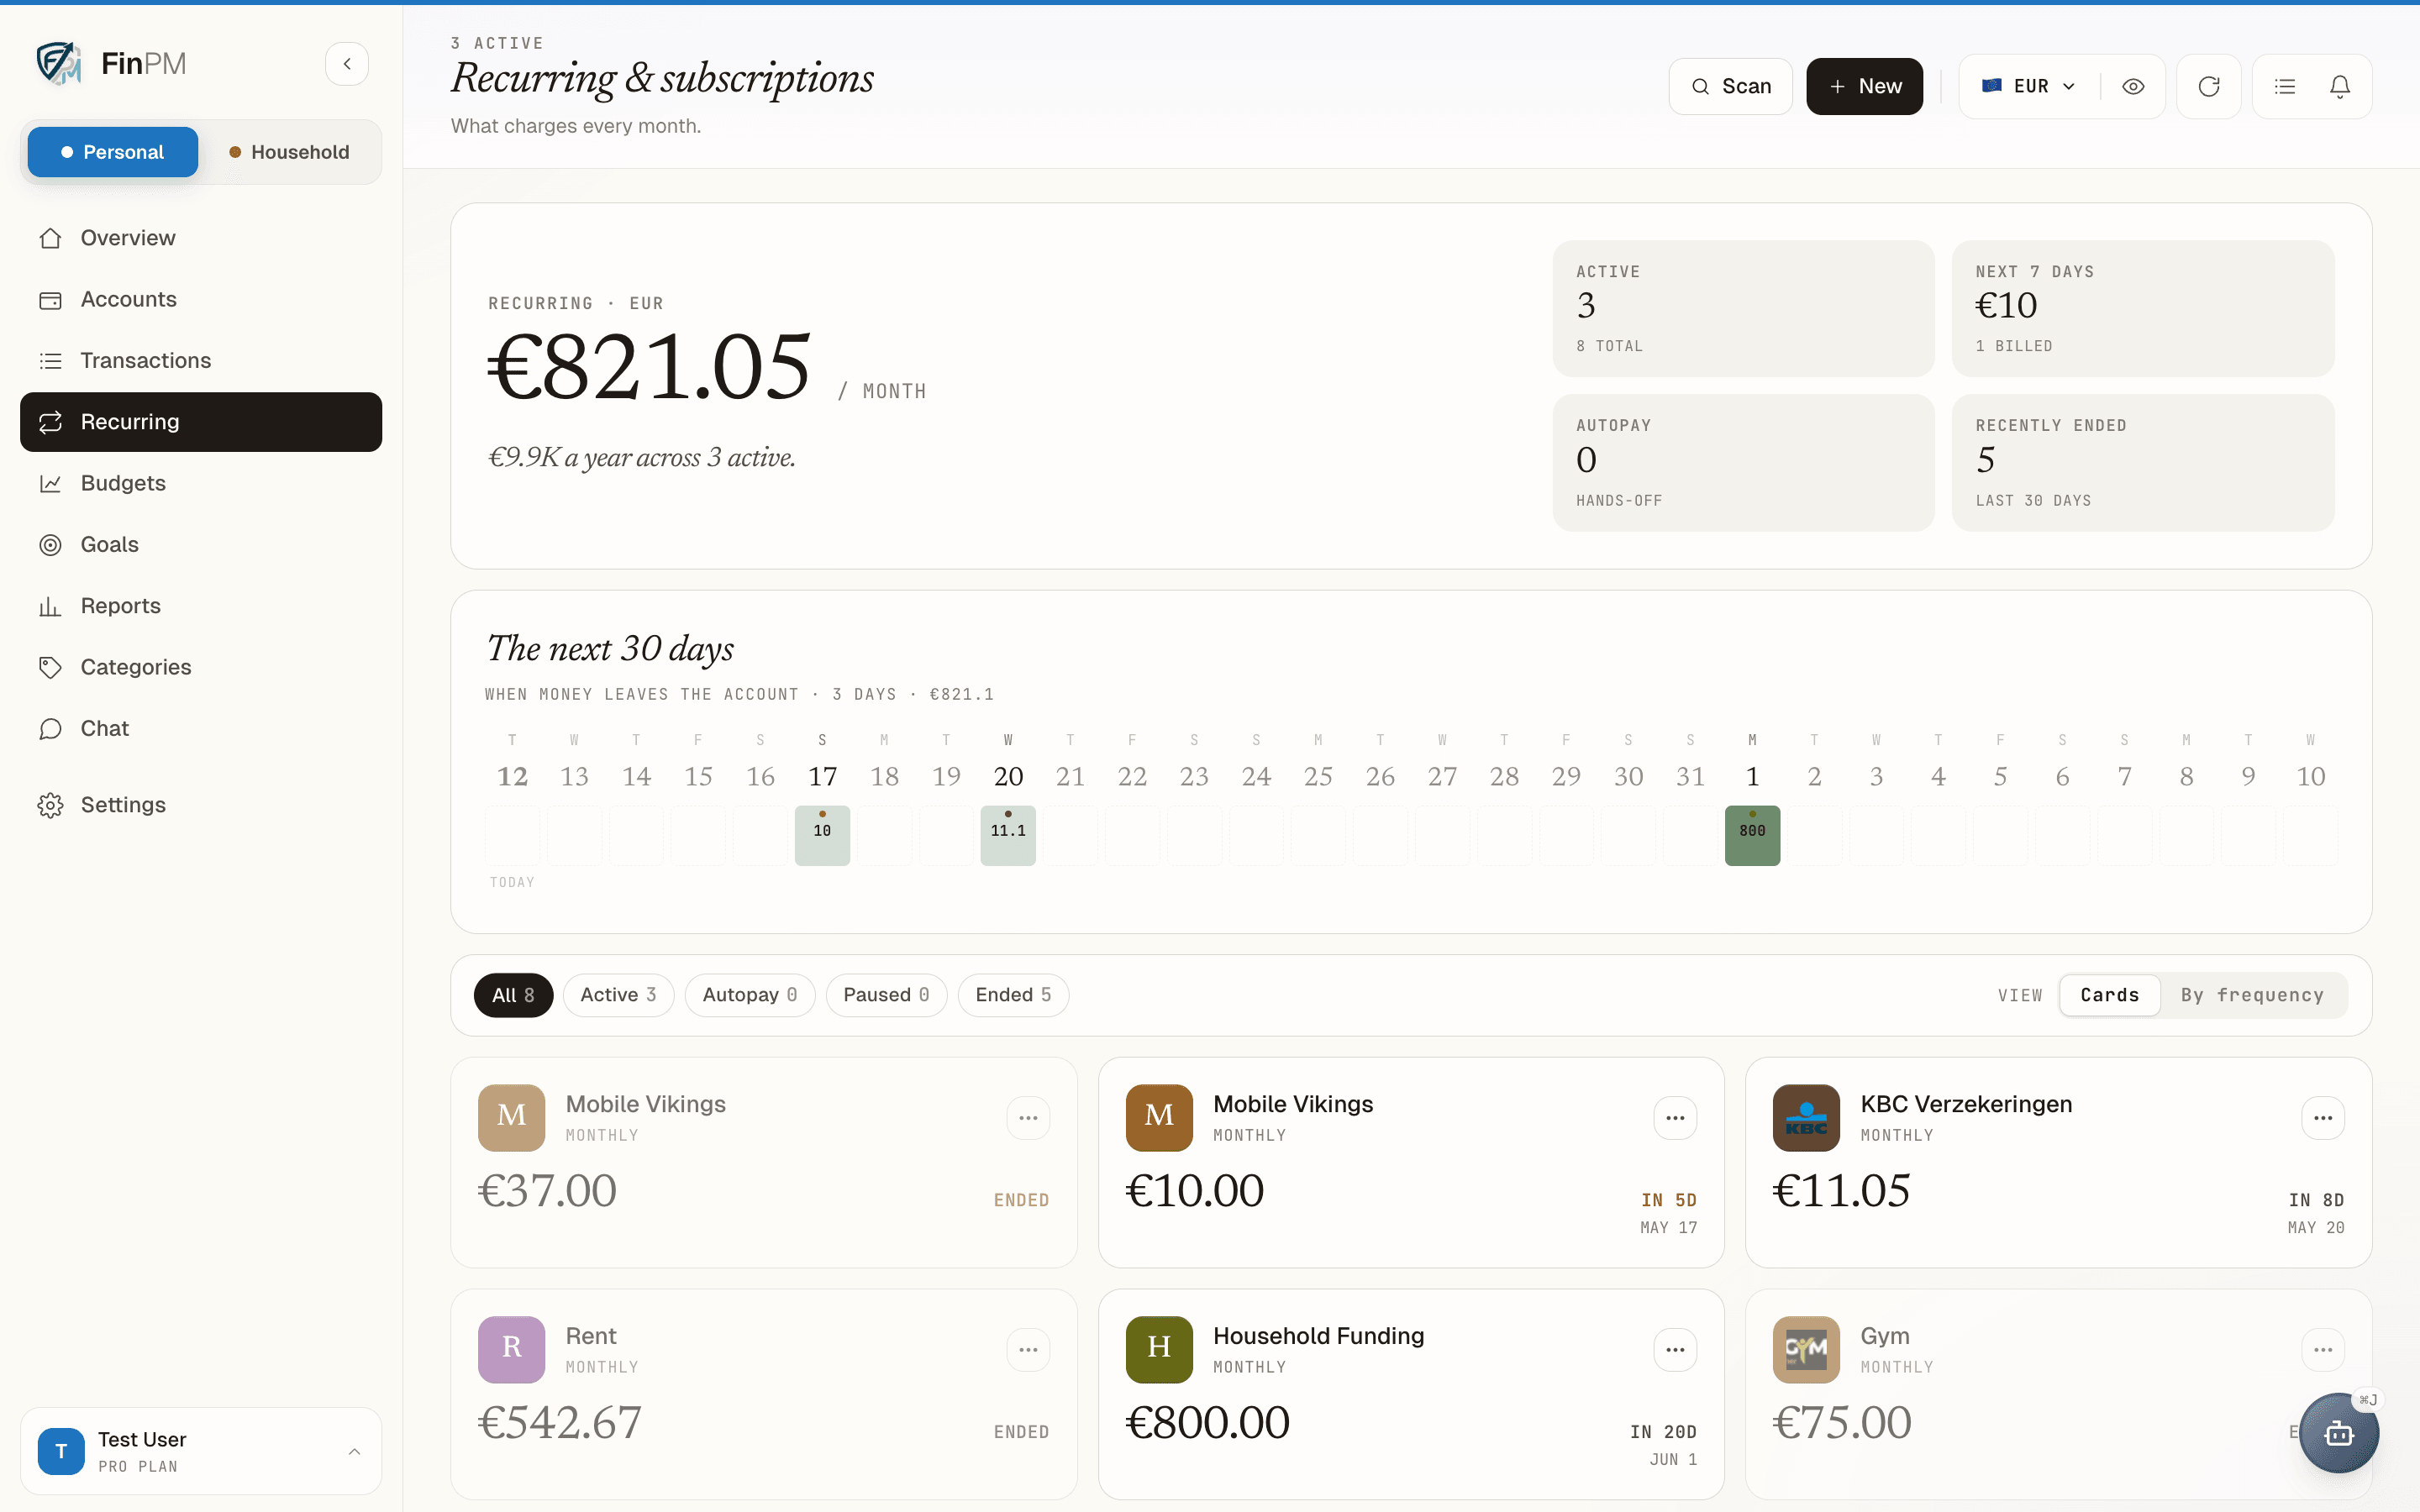Open options menu on KBC Verzekeringen card
2420x1512 pixels.
click(2323, 1118)
